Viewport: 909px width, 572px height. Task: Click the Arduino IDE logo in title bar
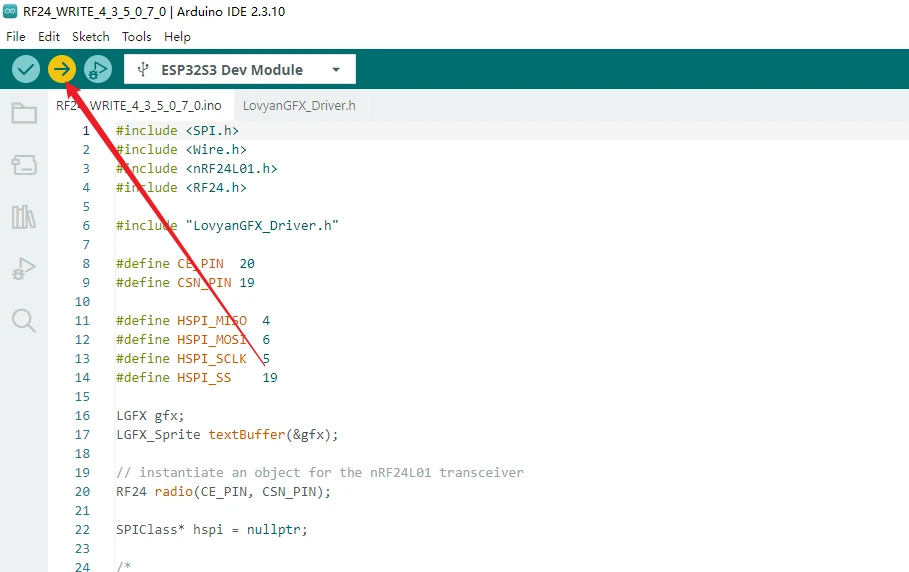coord(10,11)
